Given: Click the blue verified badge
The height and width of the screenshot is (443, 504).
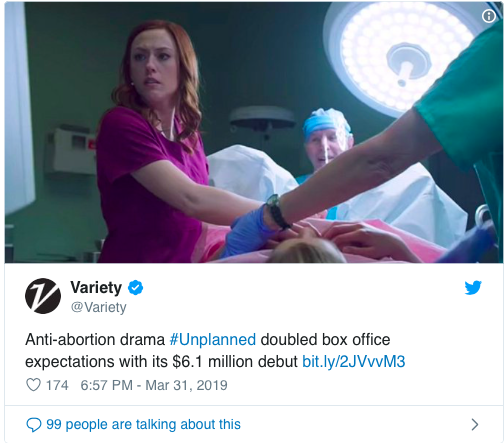Looking at the screenshot, I should [x=136, y=288].
